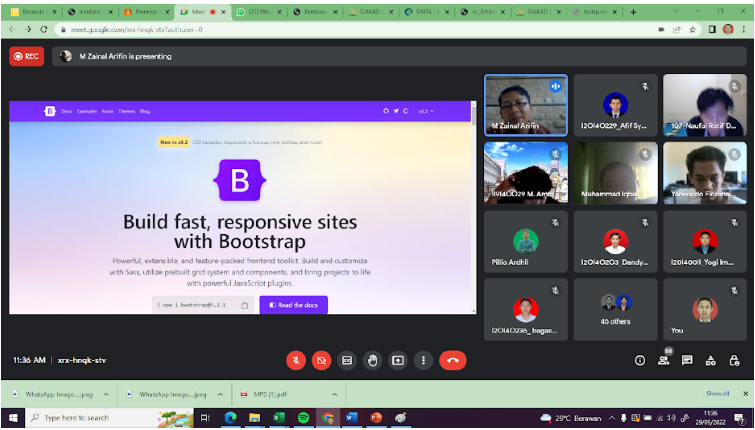The width and height of the screenshot is (755, 430).
Task: Expand options for first WhatsApp Image download
Action: [x=106, y=394]
